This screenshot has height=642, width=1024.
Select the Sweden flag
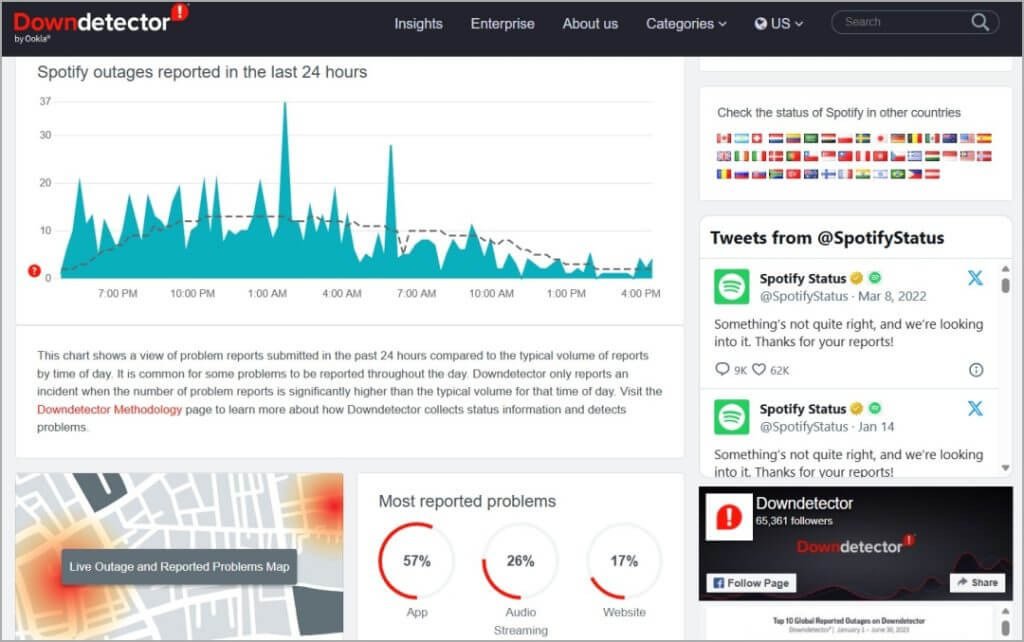863,138
